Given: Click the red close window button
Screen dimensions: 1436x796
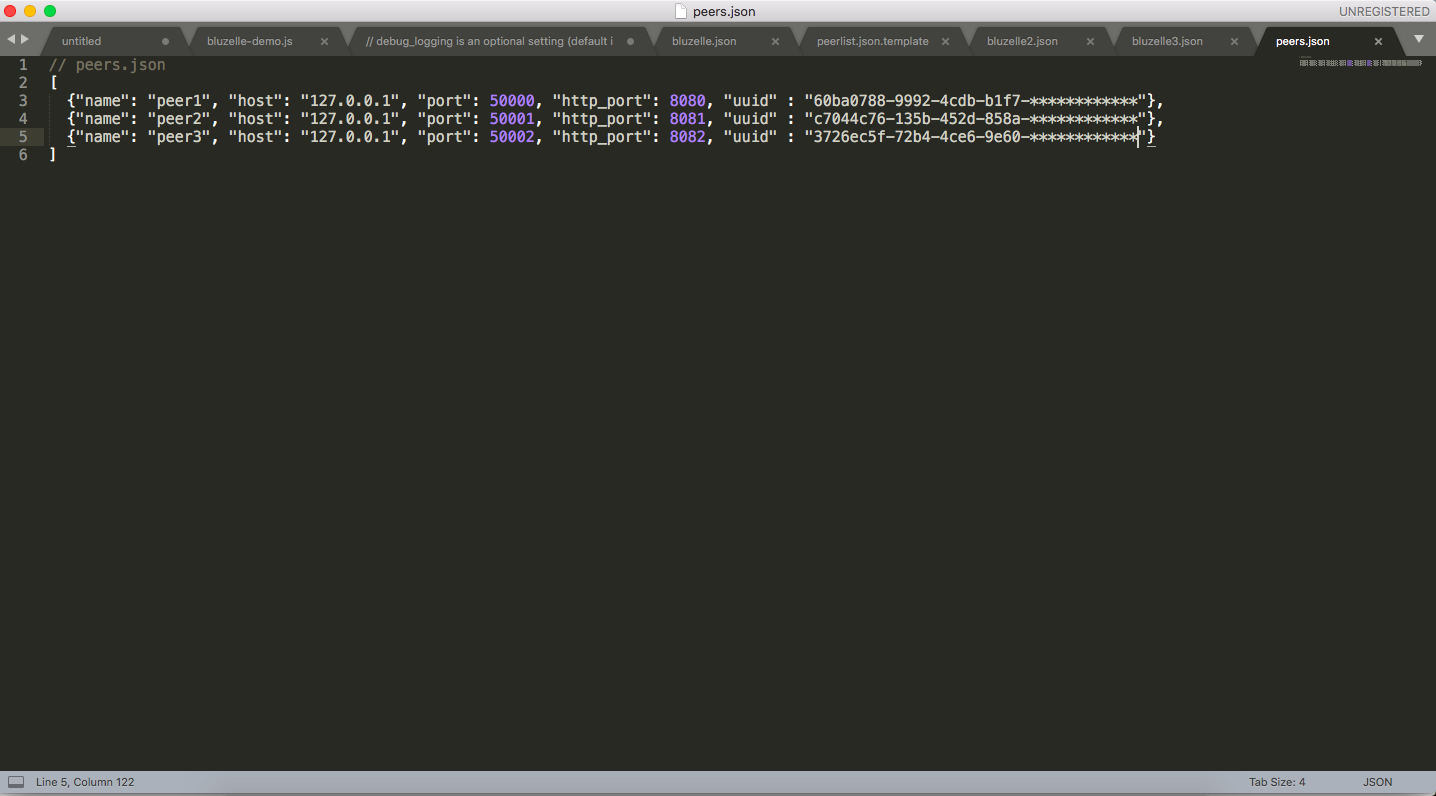Looking at the screenshot, I should coord(10,11).
